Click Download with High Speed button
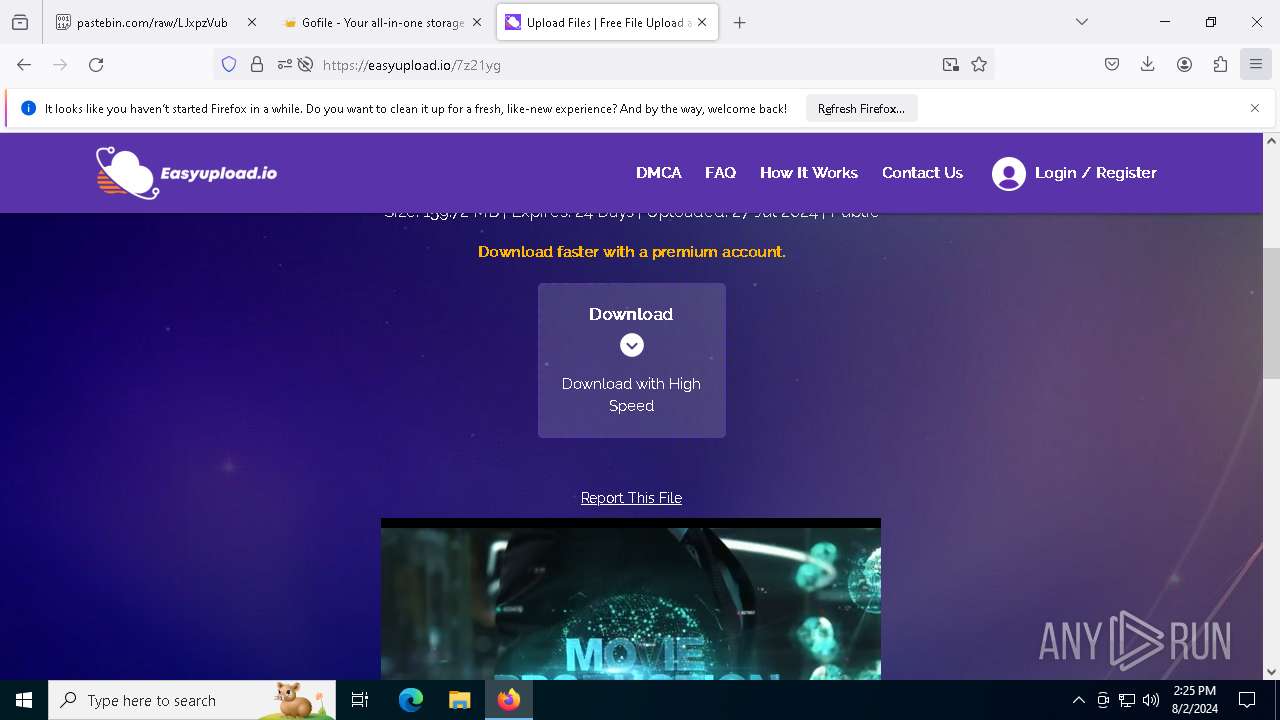 coord(632,360)
